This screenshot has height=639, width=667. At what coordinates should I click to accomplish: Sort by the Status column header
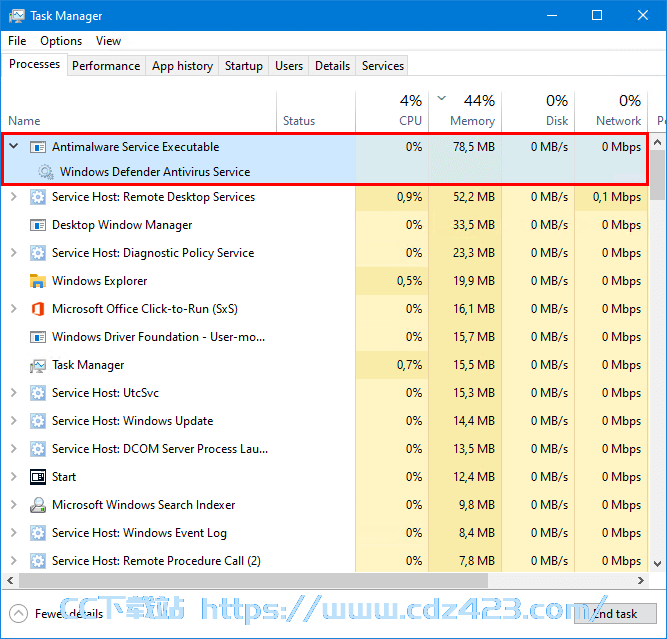click(x=316, y=111)
